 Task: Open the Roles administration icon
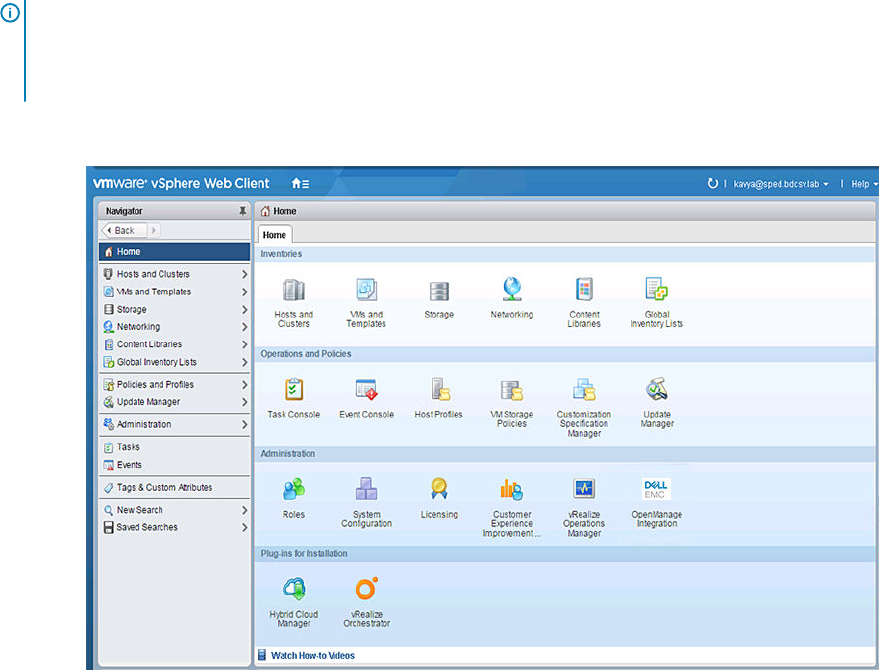click(294, 489)
